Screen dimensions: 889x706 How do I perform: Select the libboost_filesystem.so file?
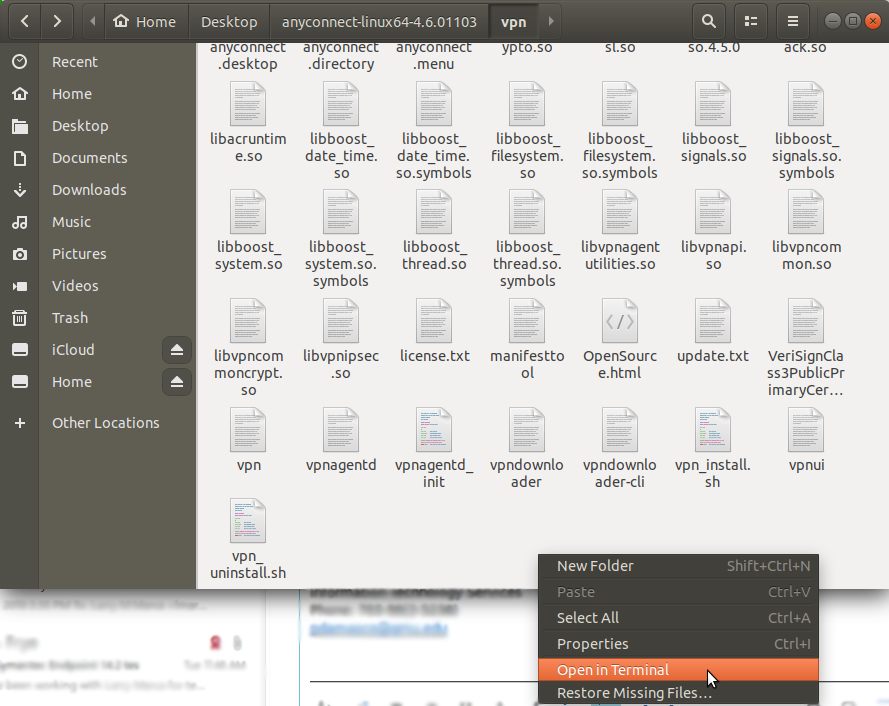[x=527, y=130]
